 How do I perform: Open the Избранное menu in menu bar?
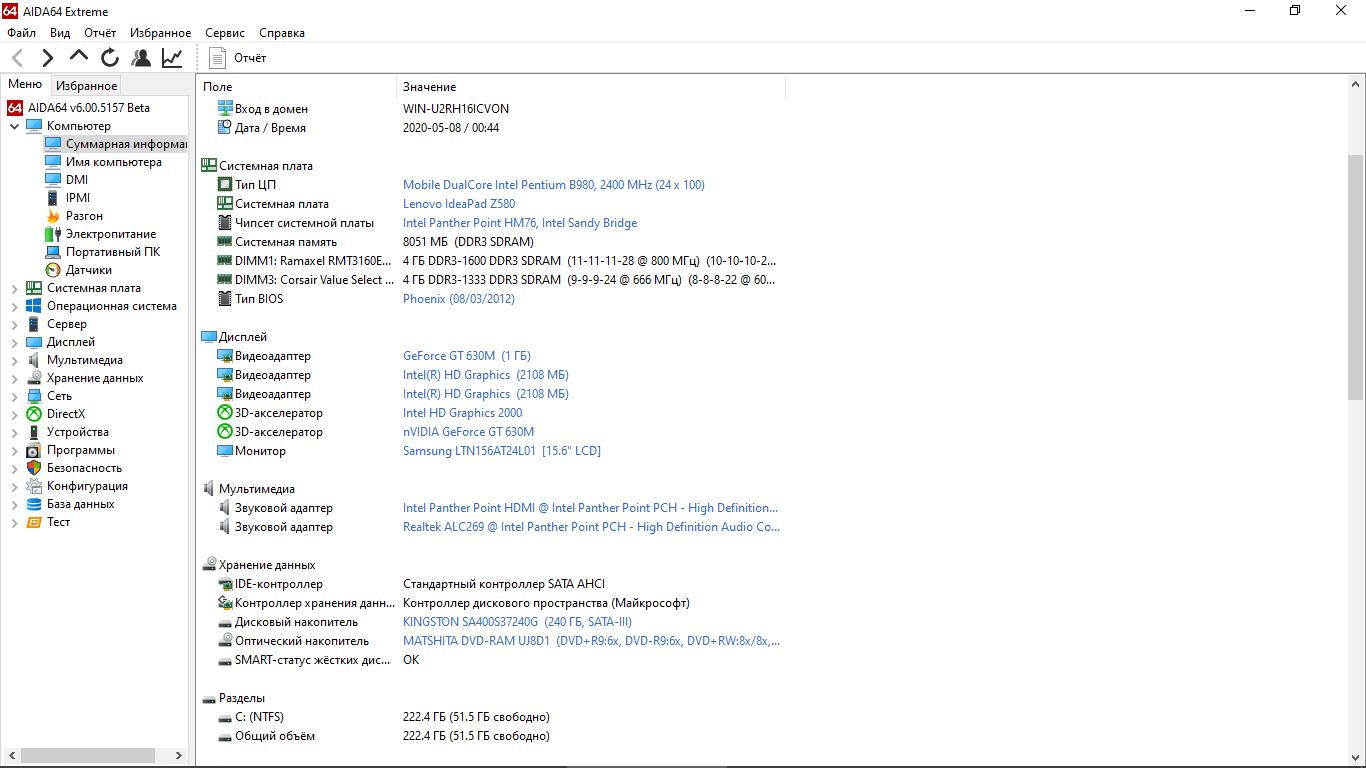(160, 33)
